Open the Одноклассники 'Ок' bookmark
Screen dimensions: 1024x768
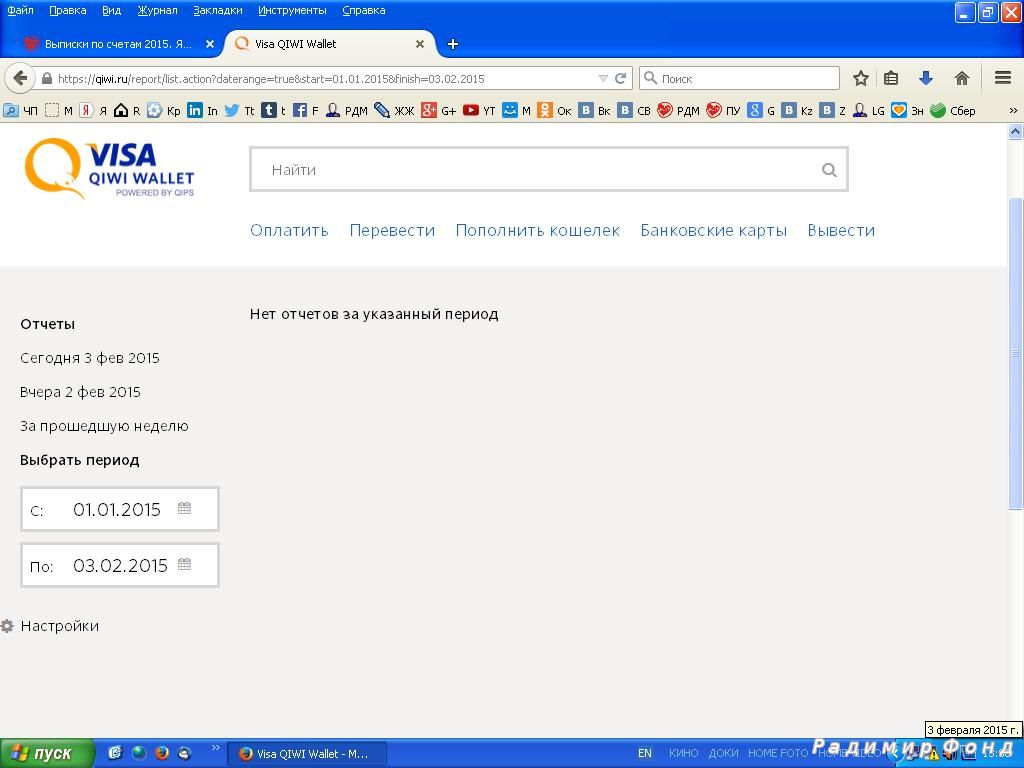click(x=554, y=110)
